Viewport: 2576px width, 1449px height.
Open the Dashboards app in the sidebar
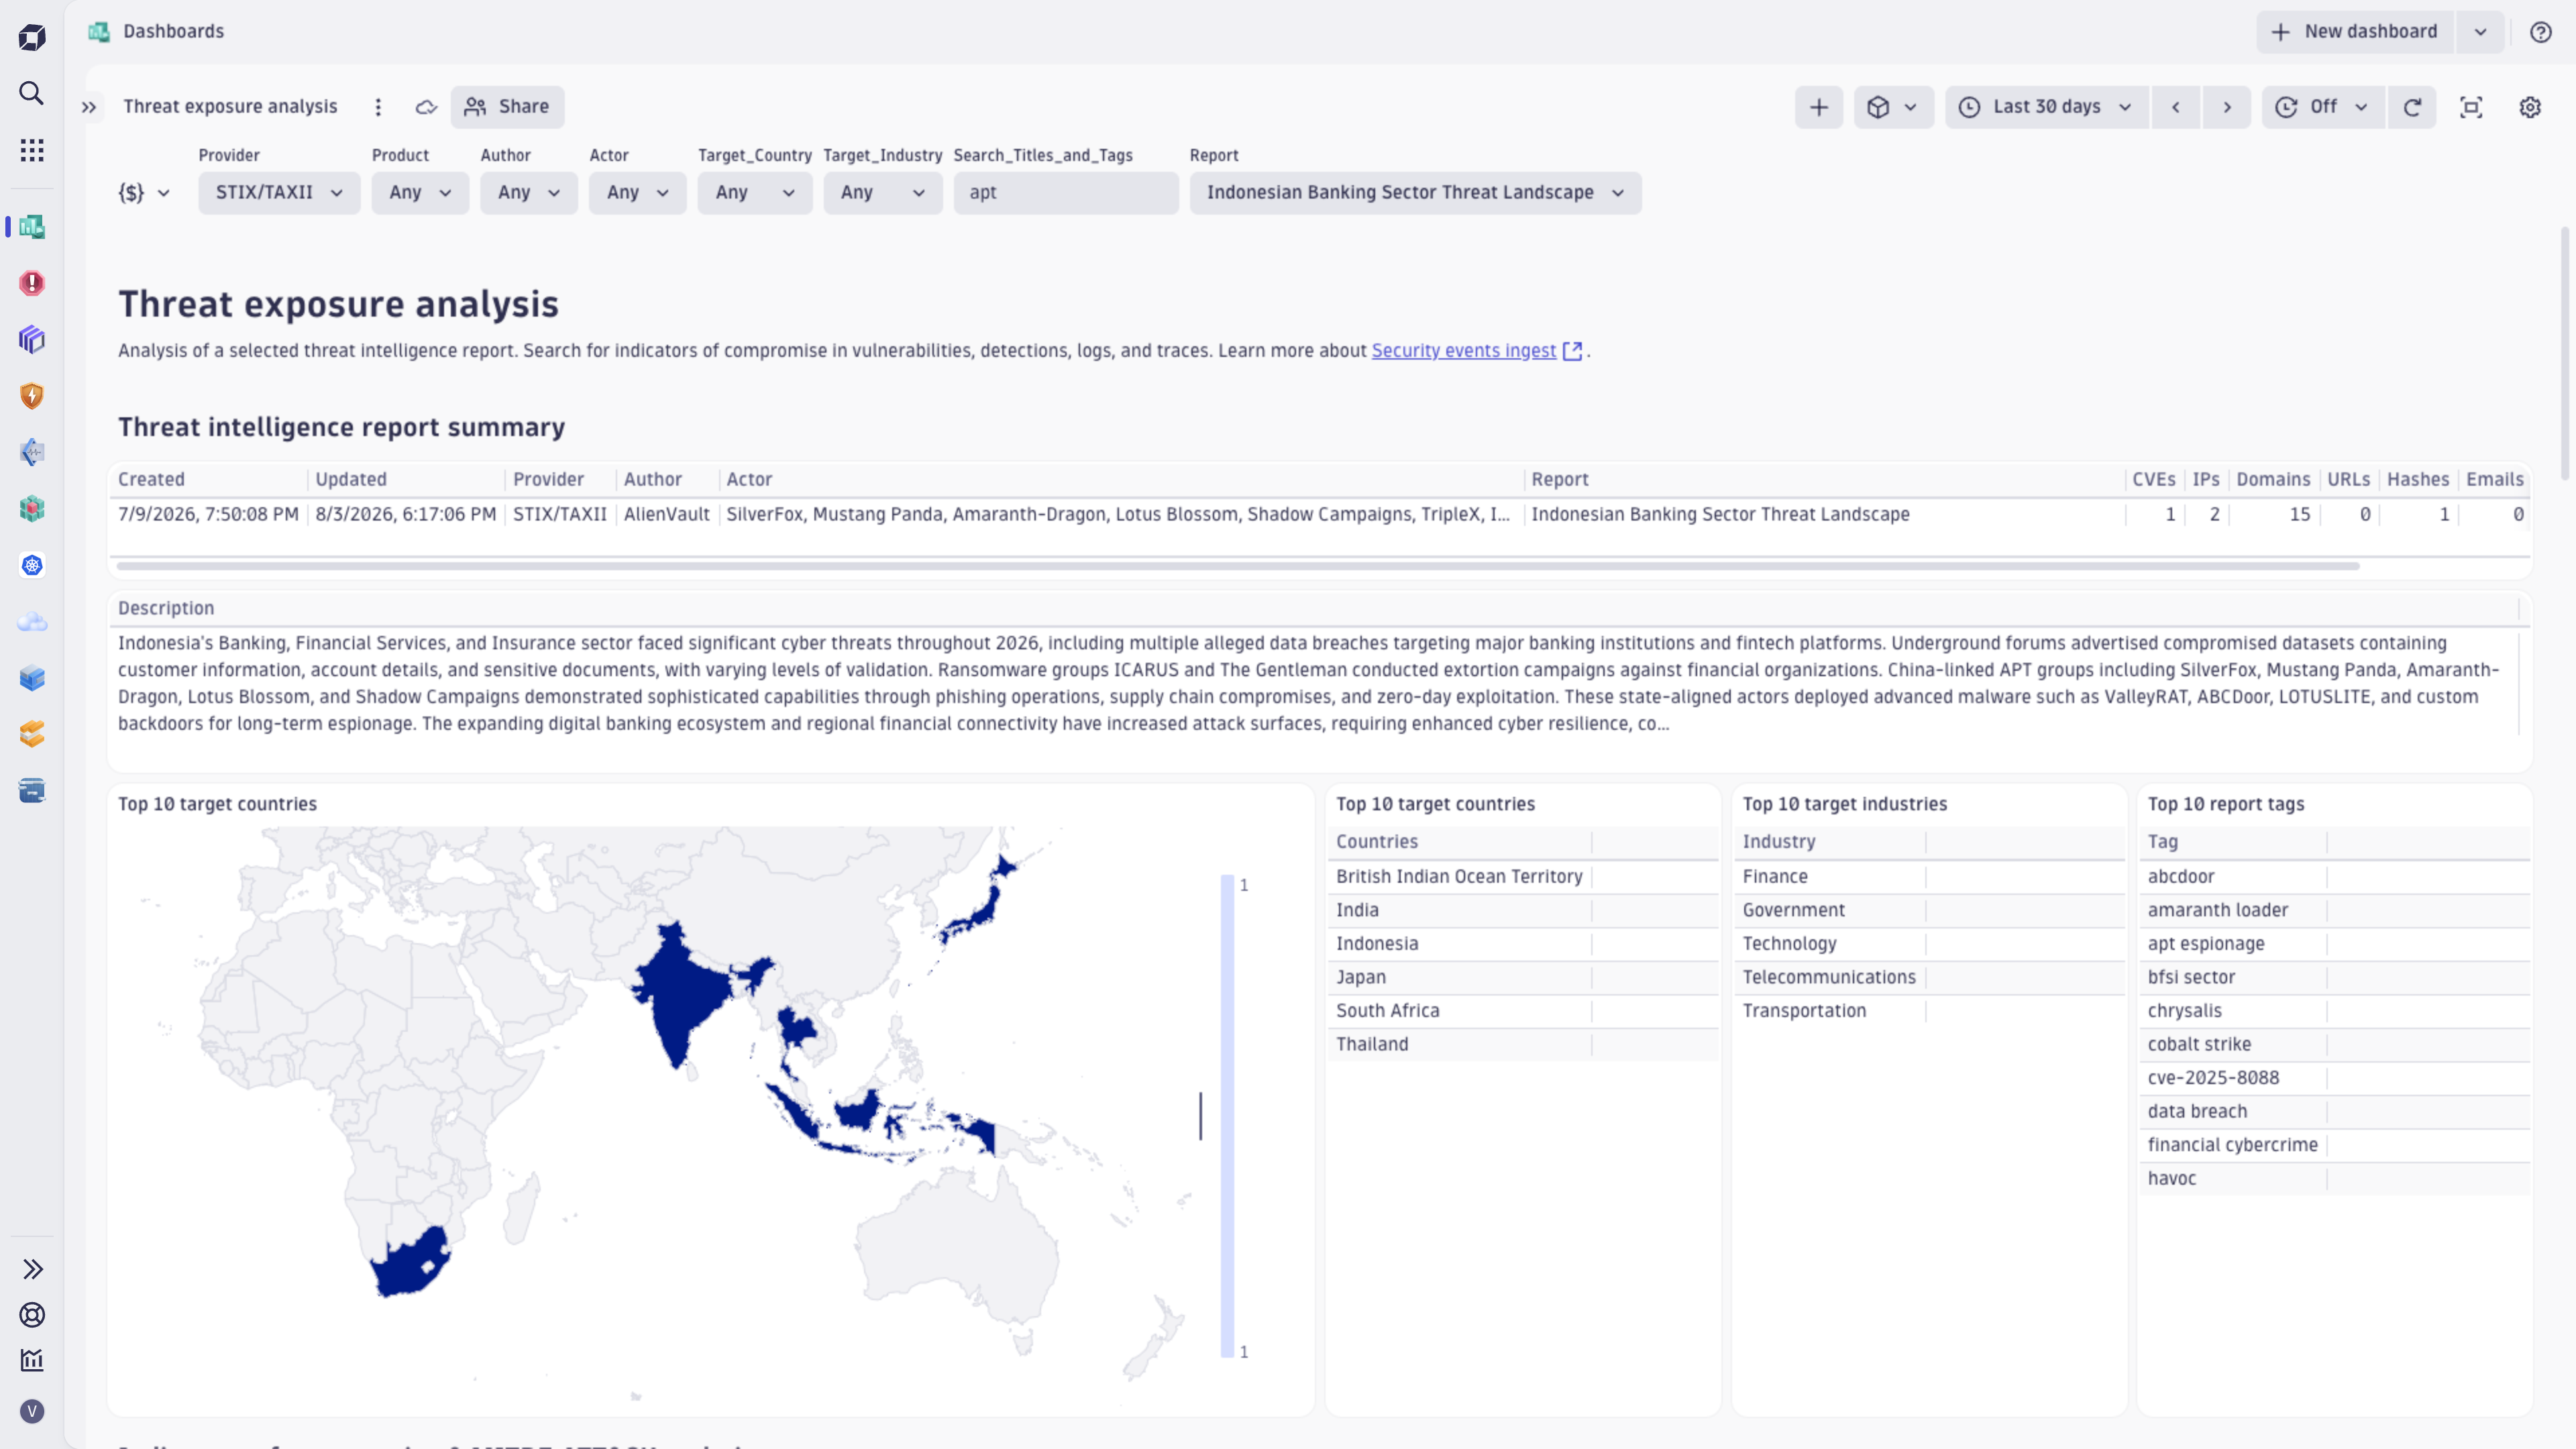tap(32, 227)
